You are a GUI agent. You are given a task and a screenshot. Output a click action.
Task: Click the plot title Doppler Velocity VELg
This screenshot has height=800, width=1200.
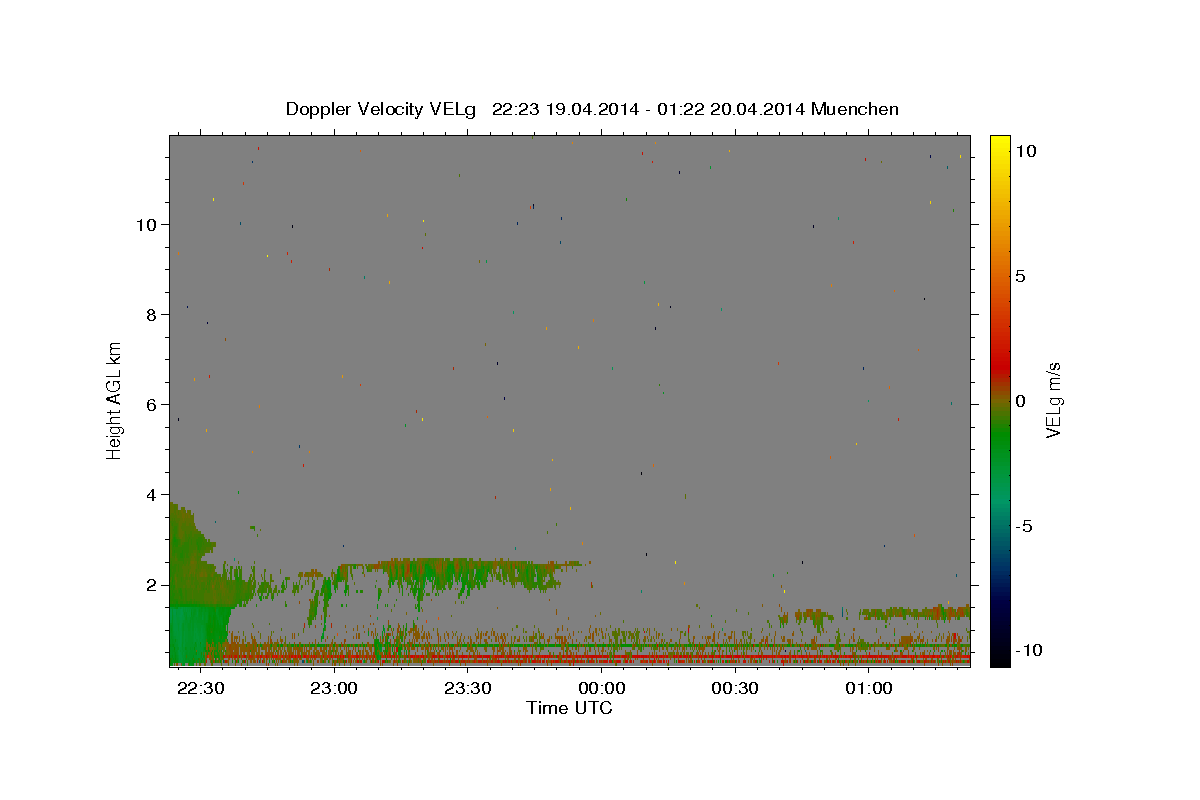381,109
